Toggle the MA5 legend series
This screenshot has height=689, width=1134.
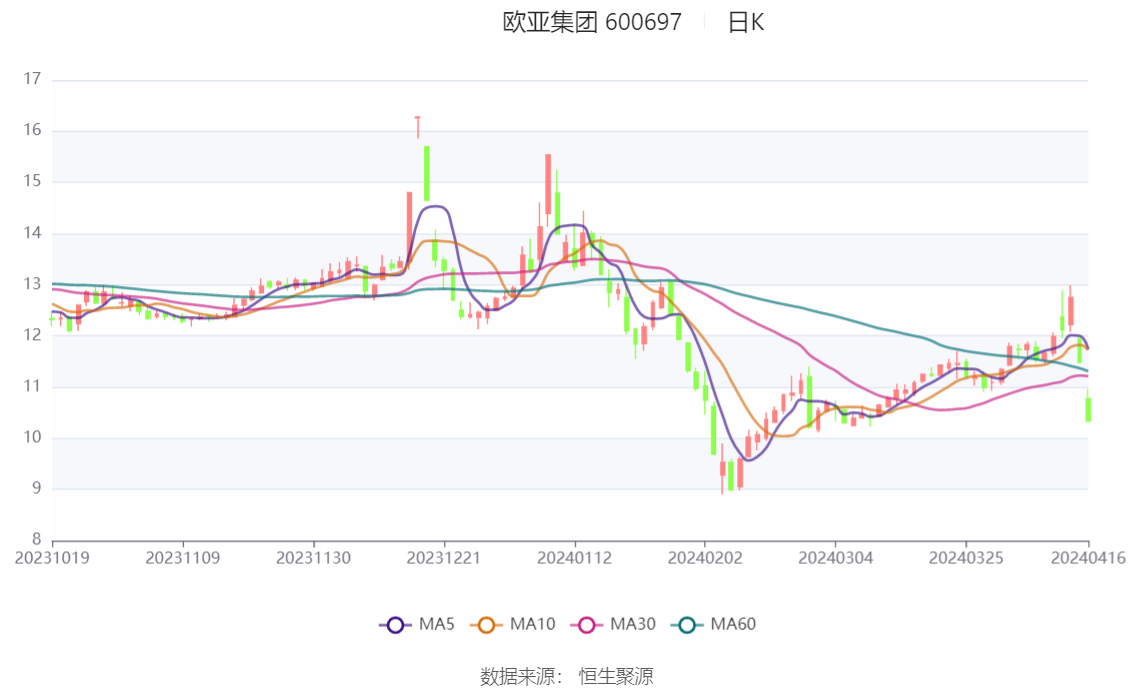coord(417,625)
